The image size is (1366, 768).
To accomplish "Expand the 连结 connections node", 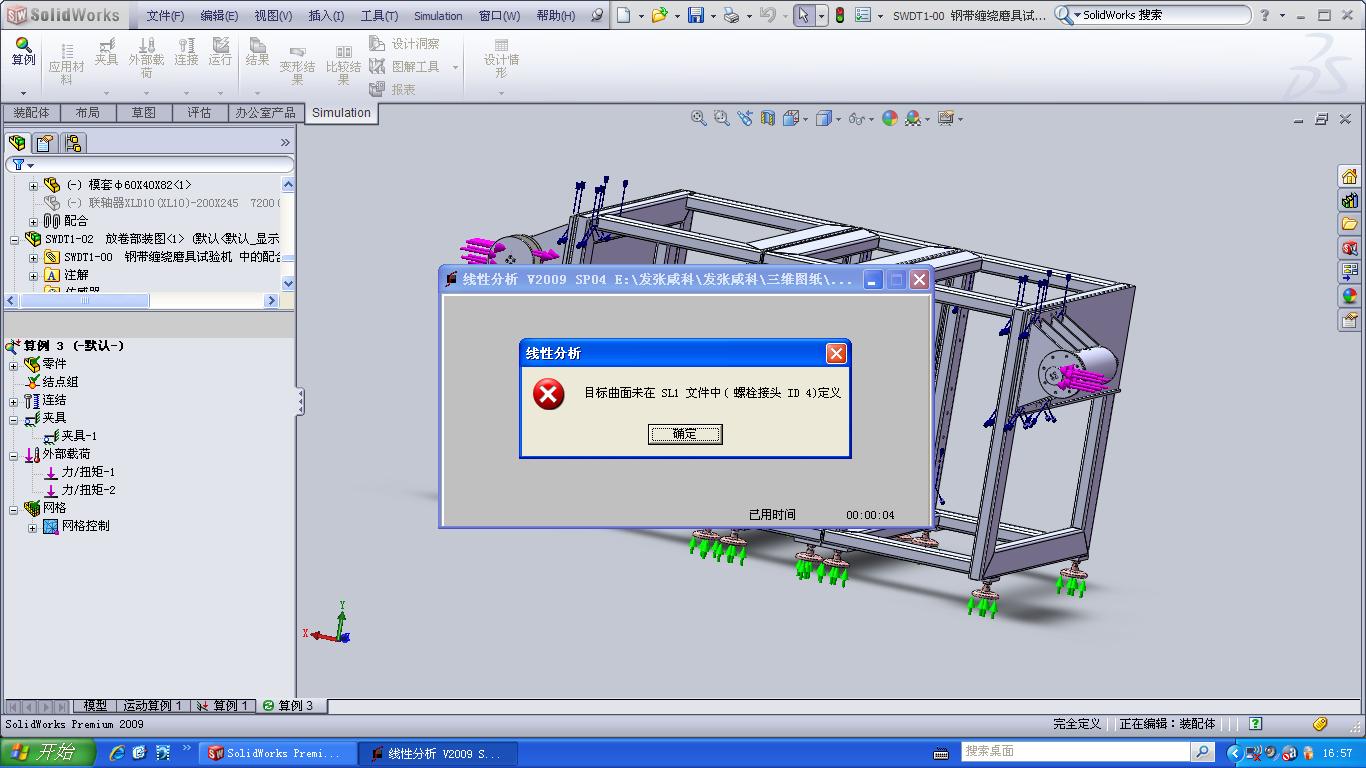I will [14, 401].
